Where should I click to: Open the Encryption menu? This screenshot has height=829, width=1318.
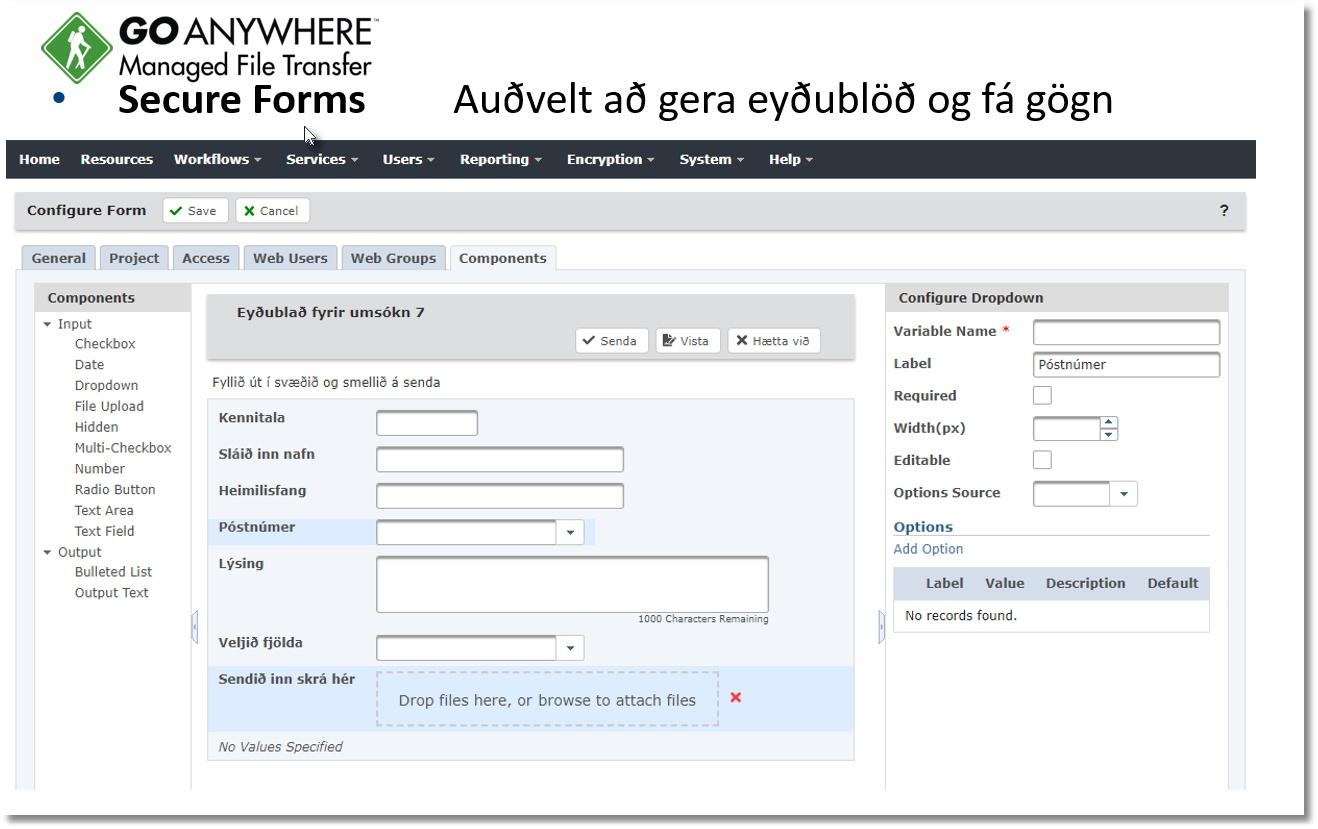click(x=610, y=159)
